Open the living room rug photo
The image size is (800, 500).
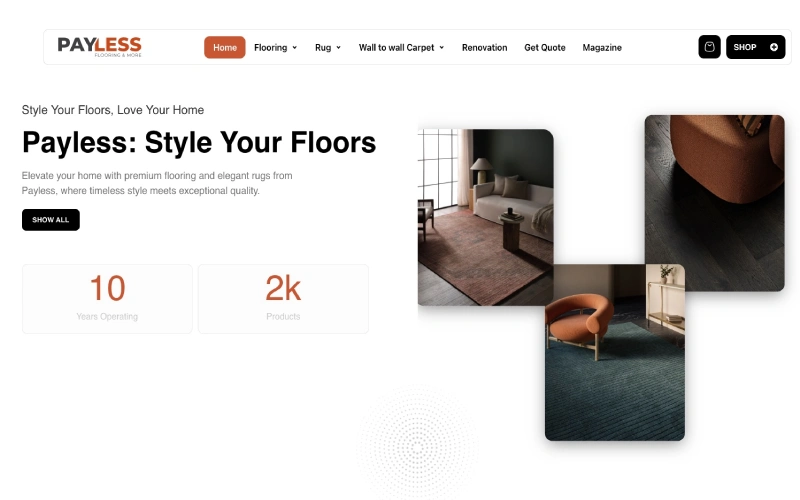pyautogui.click(x=485, y=217)
